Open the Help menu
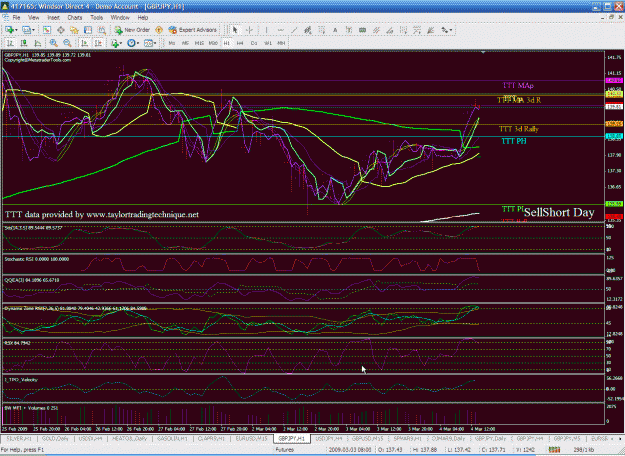The width and height of the screenshot is (625, 456). (143, 18)
